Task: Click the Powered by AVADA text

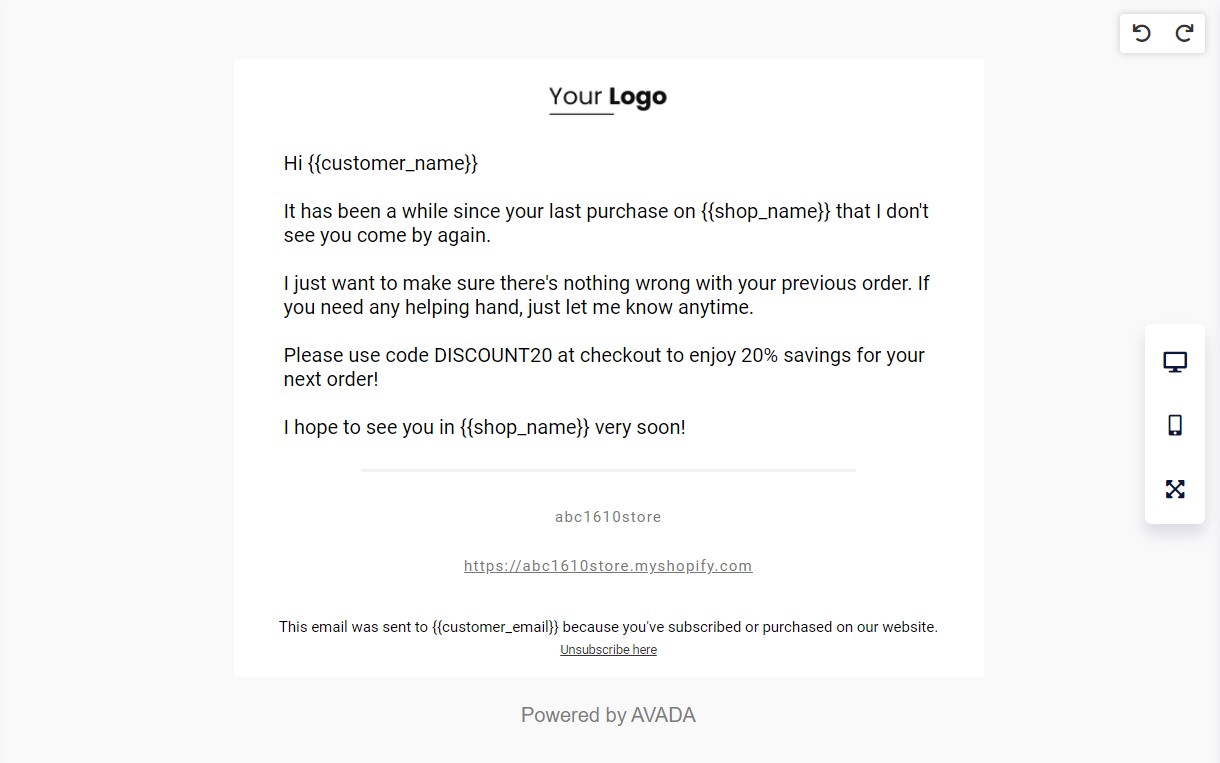Action: (x=608, y=715)
